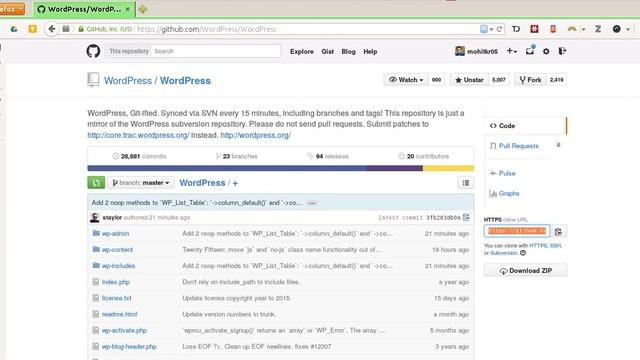Open the Gist menu item
Image resolution: width=640 pixels, height=360 pixels.
coord(327,51)
